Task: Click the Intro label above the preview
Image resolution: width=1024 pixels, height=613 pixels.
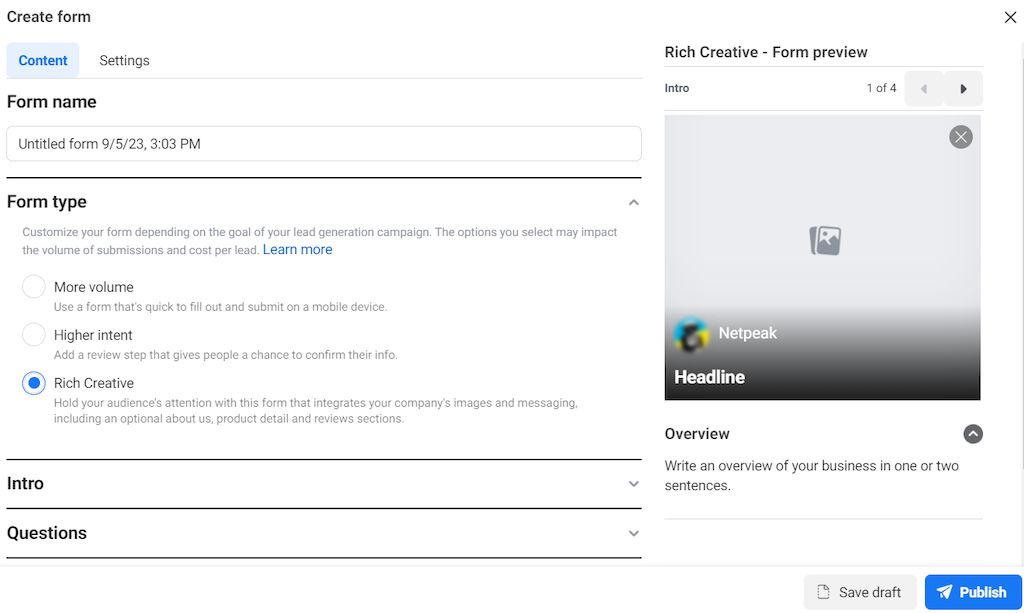Action: 677,88
